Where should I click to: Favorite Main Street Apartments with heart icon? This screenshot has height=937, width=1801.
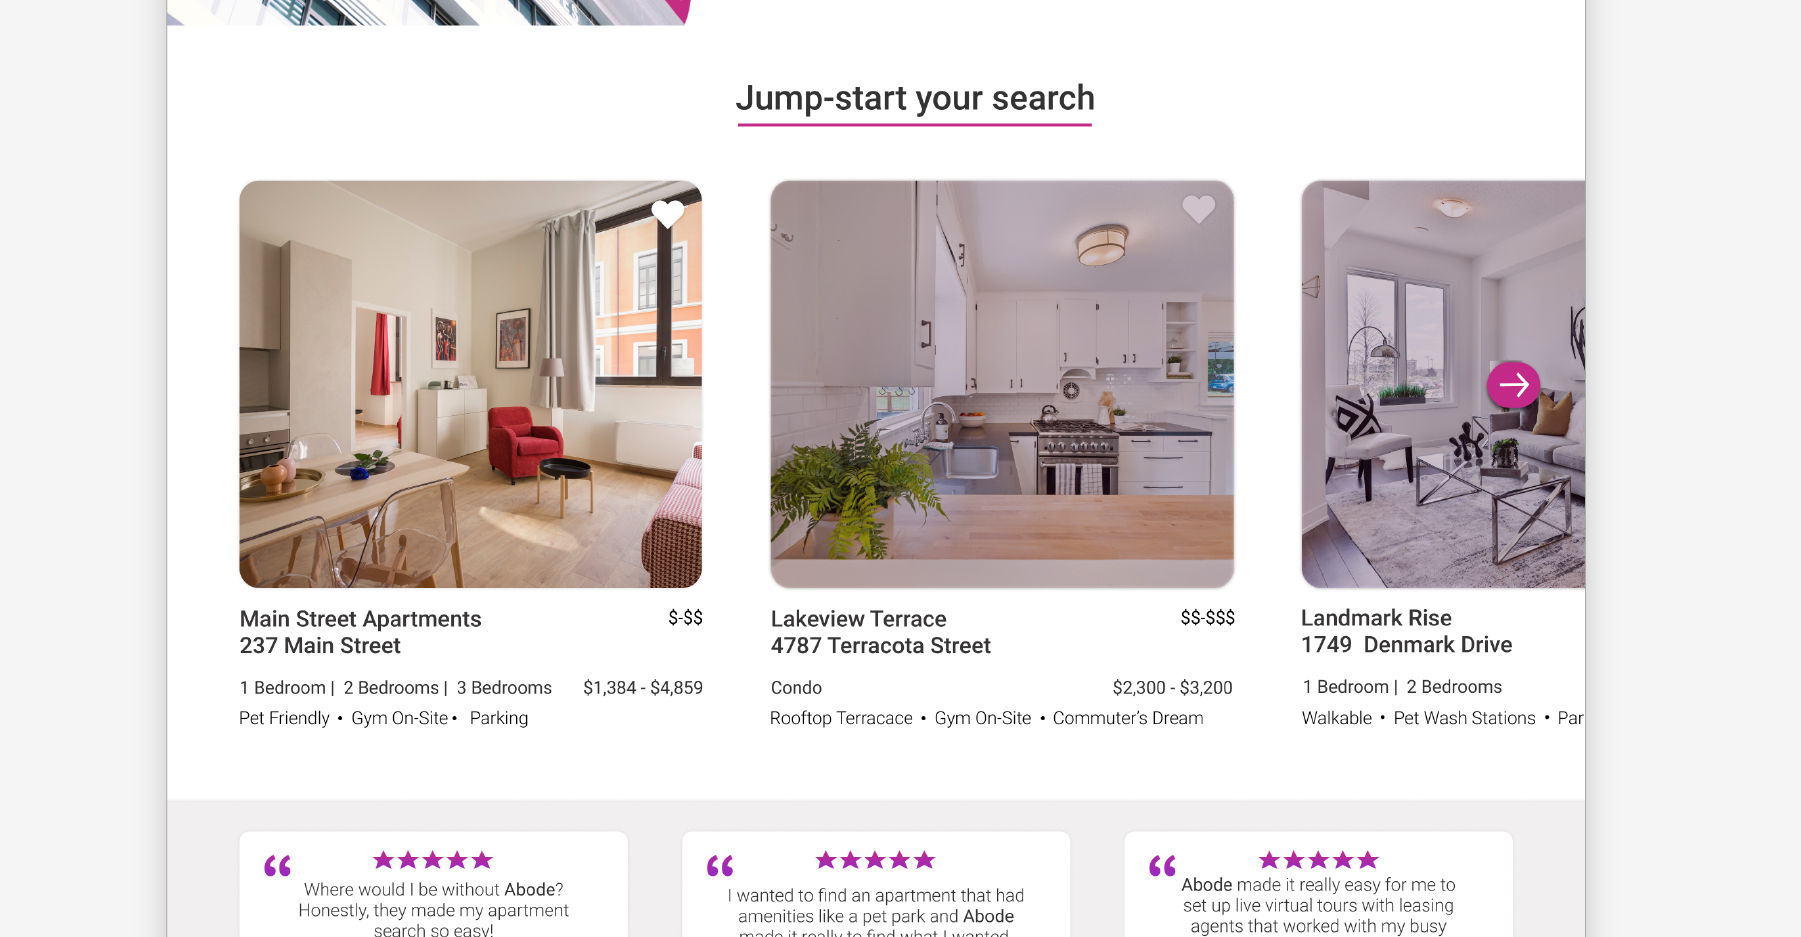668,213
